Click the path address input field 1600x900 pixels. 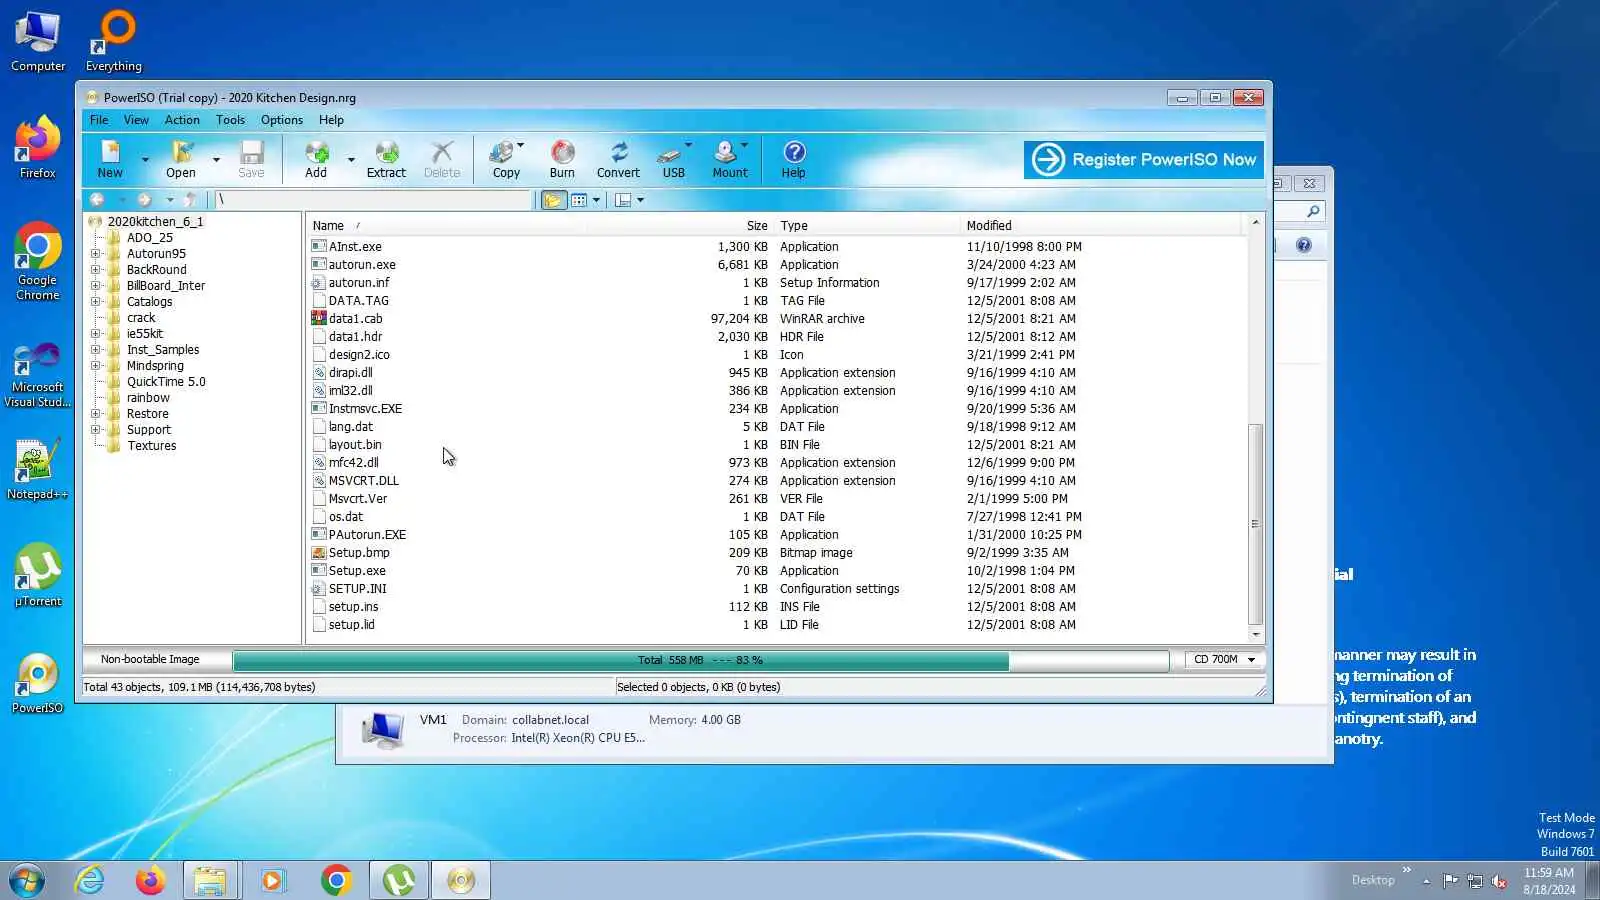374,200
